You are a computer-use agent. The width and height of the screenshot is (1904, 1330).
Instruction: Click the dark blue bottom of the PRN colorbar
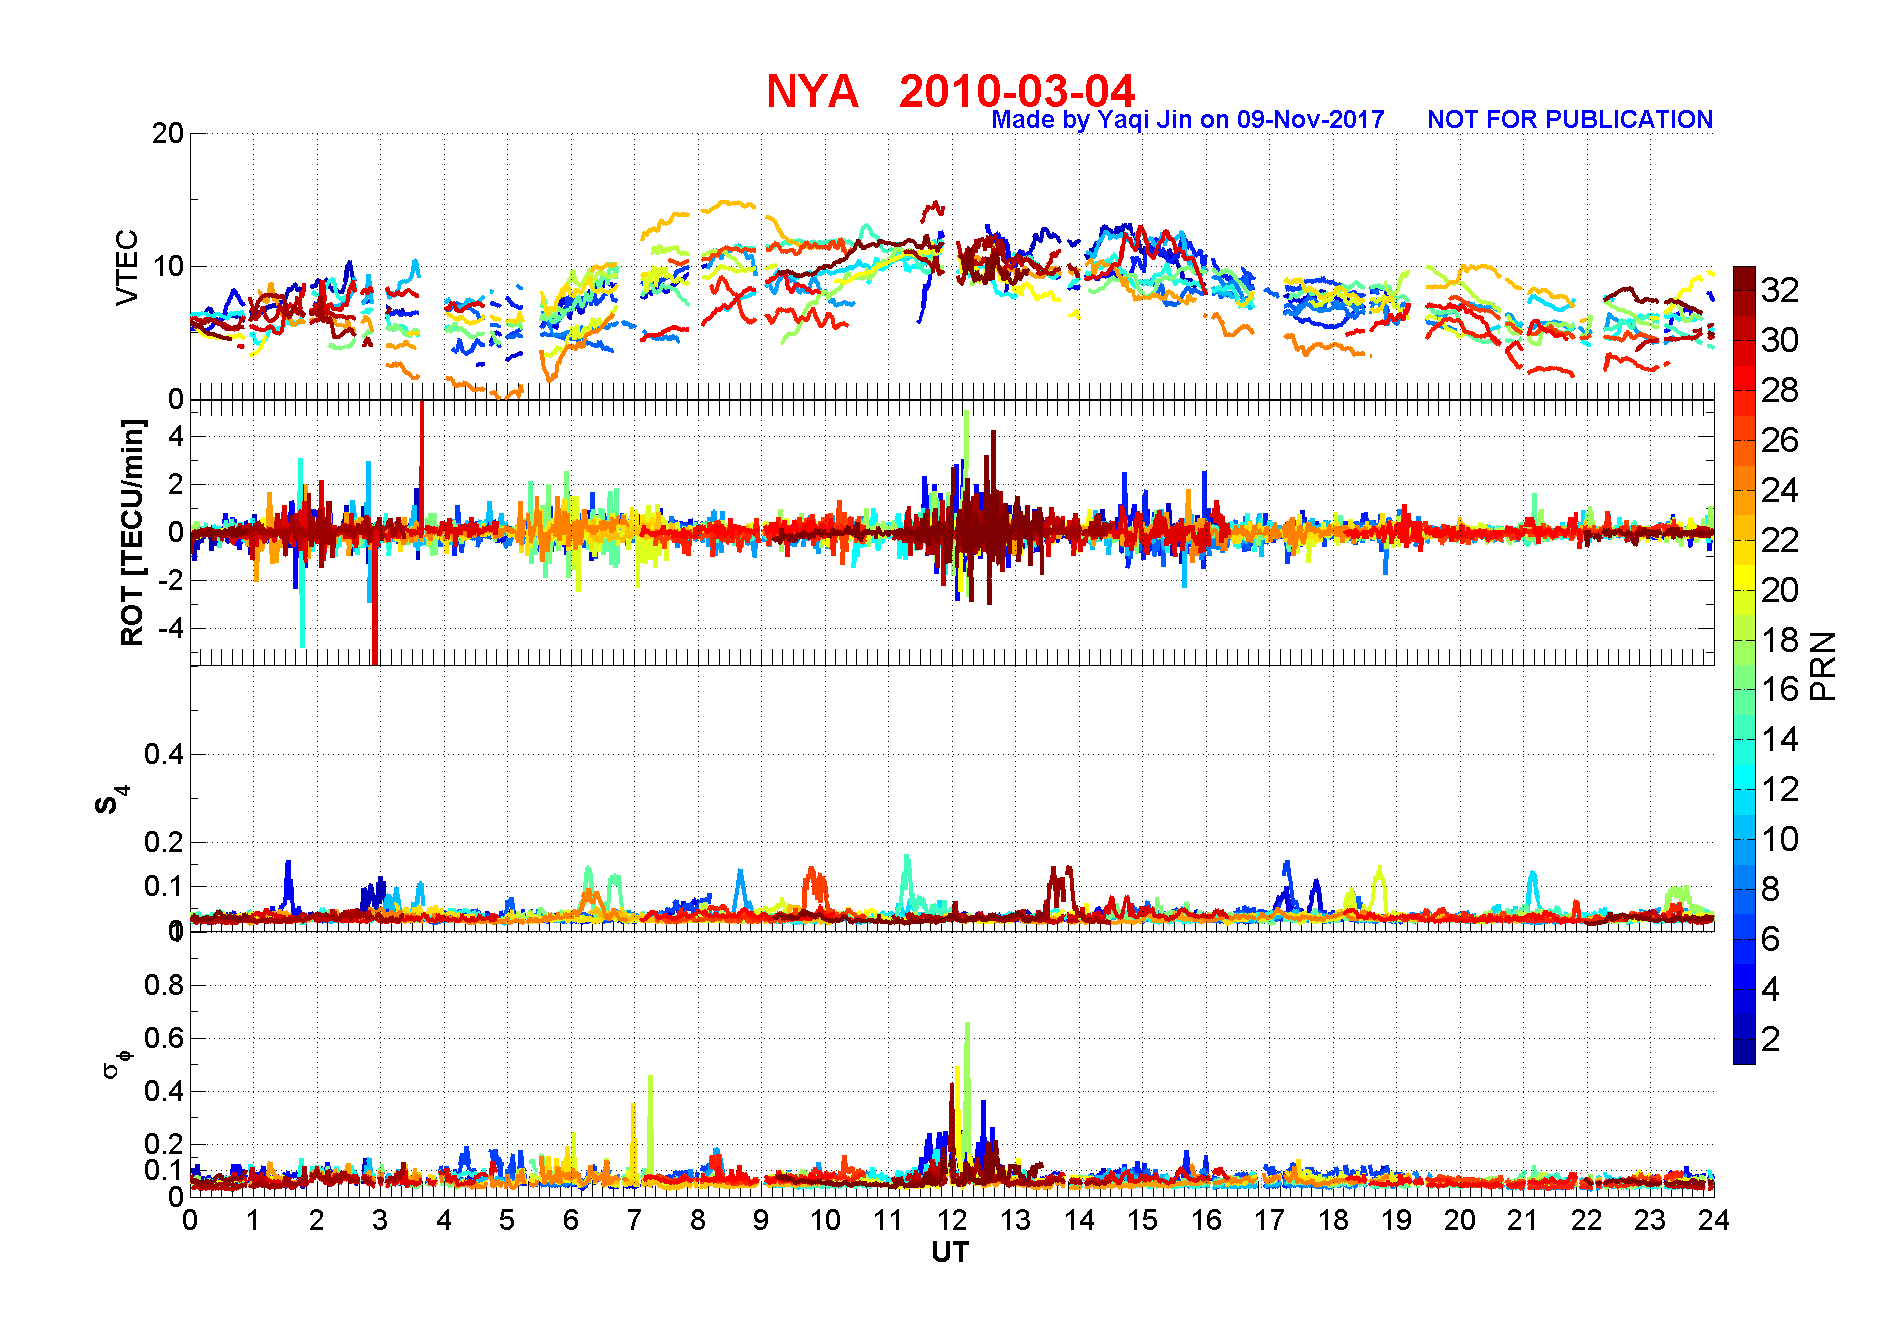tap(1744, 1052)
